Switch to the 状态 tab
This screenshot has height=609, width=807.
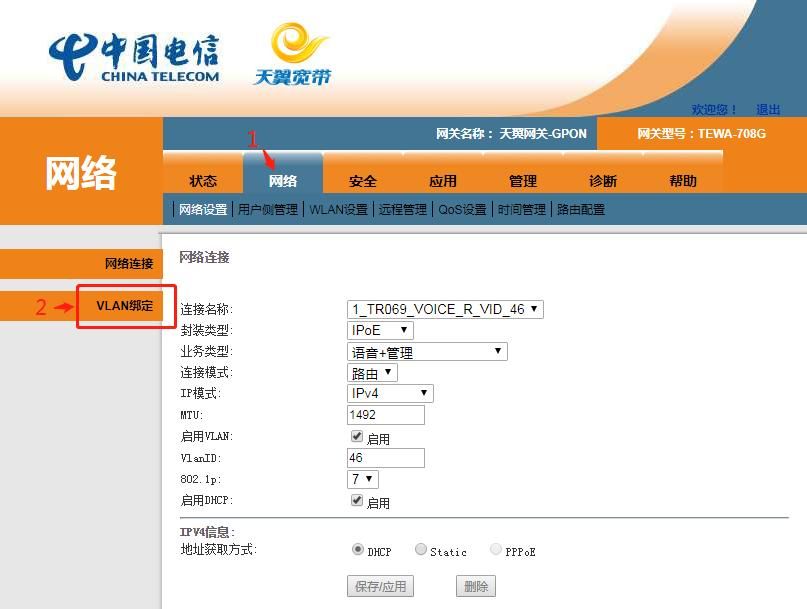[202, 181]
